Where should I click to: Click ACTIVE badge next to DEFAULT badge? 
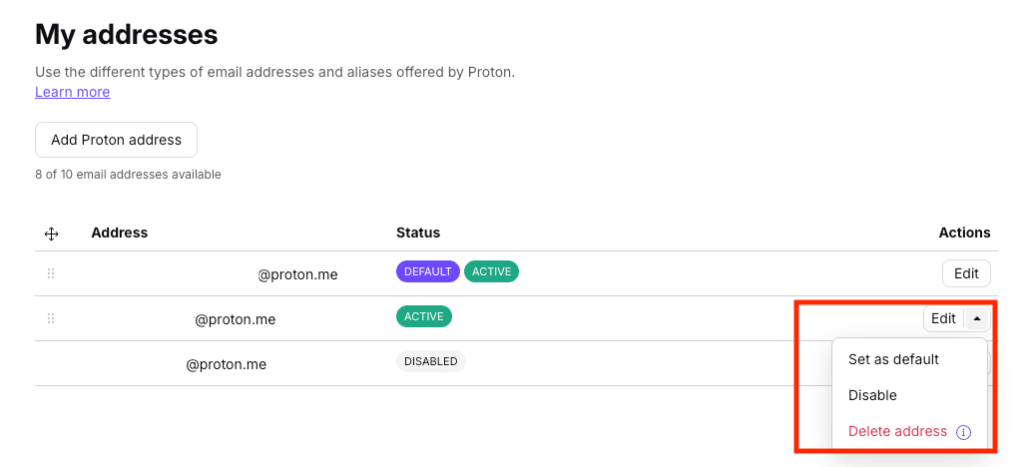click(x=491, y=271)
